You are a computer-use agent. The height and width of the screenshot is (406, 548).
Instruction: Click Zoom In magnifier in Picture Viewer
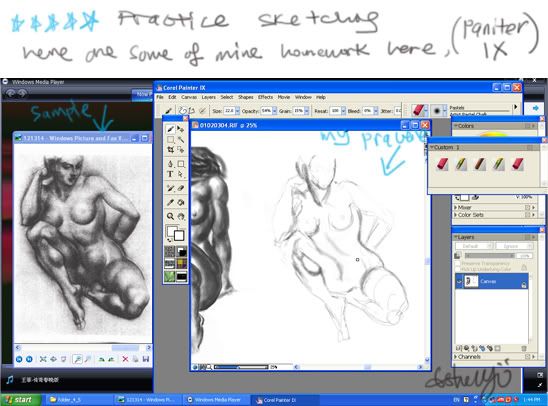point(77,359)
